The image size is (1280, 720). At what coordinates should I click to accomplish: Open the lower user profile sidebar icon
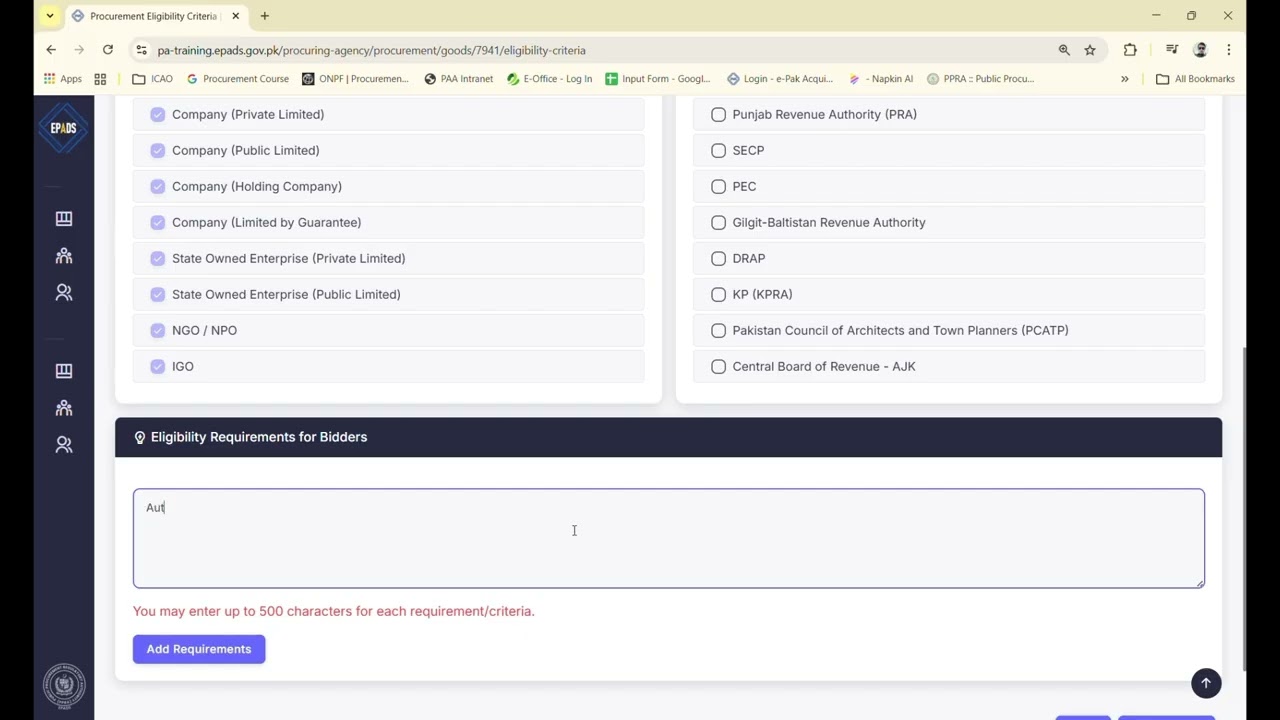64,445
